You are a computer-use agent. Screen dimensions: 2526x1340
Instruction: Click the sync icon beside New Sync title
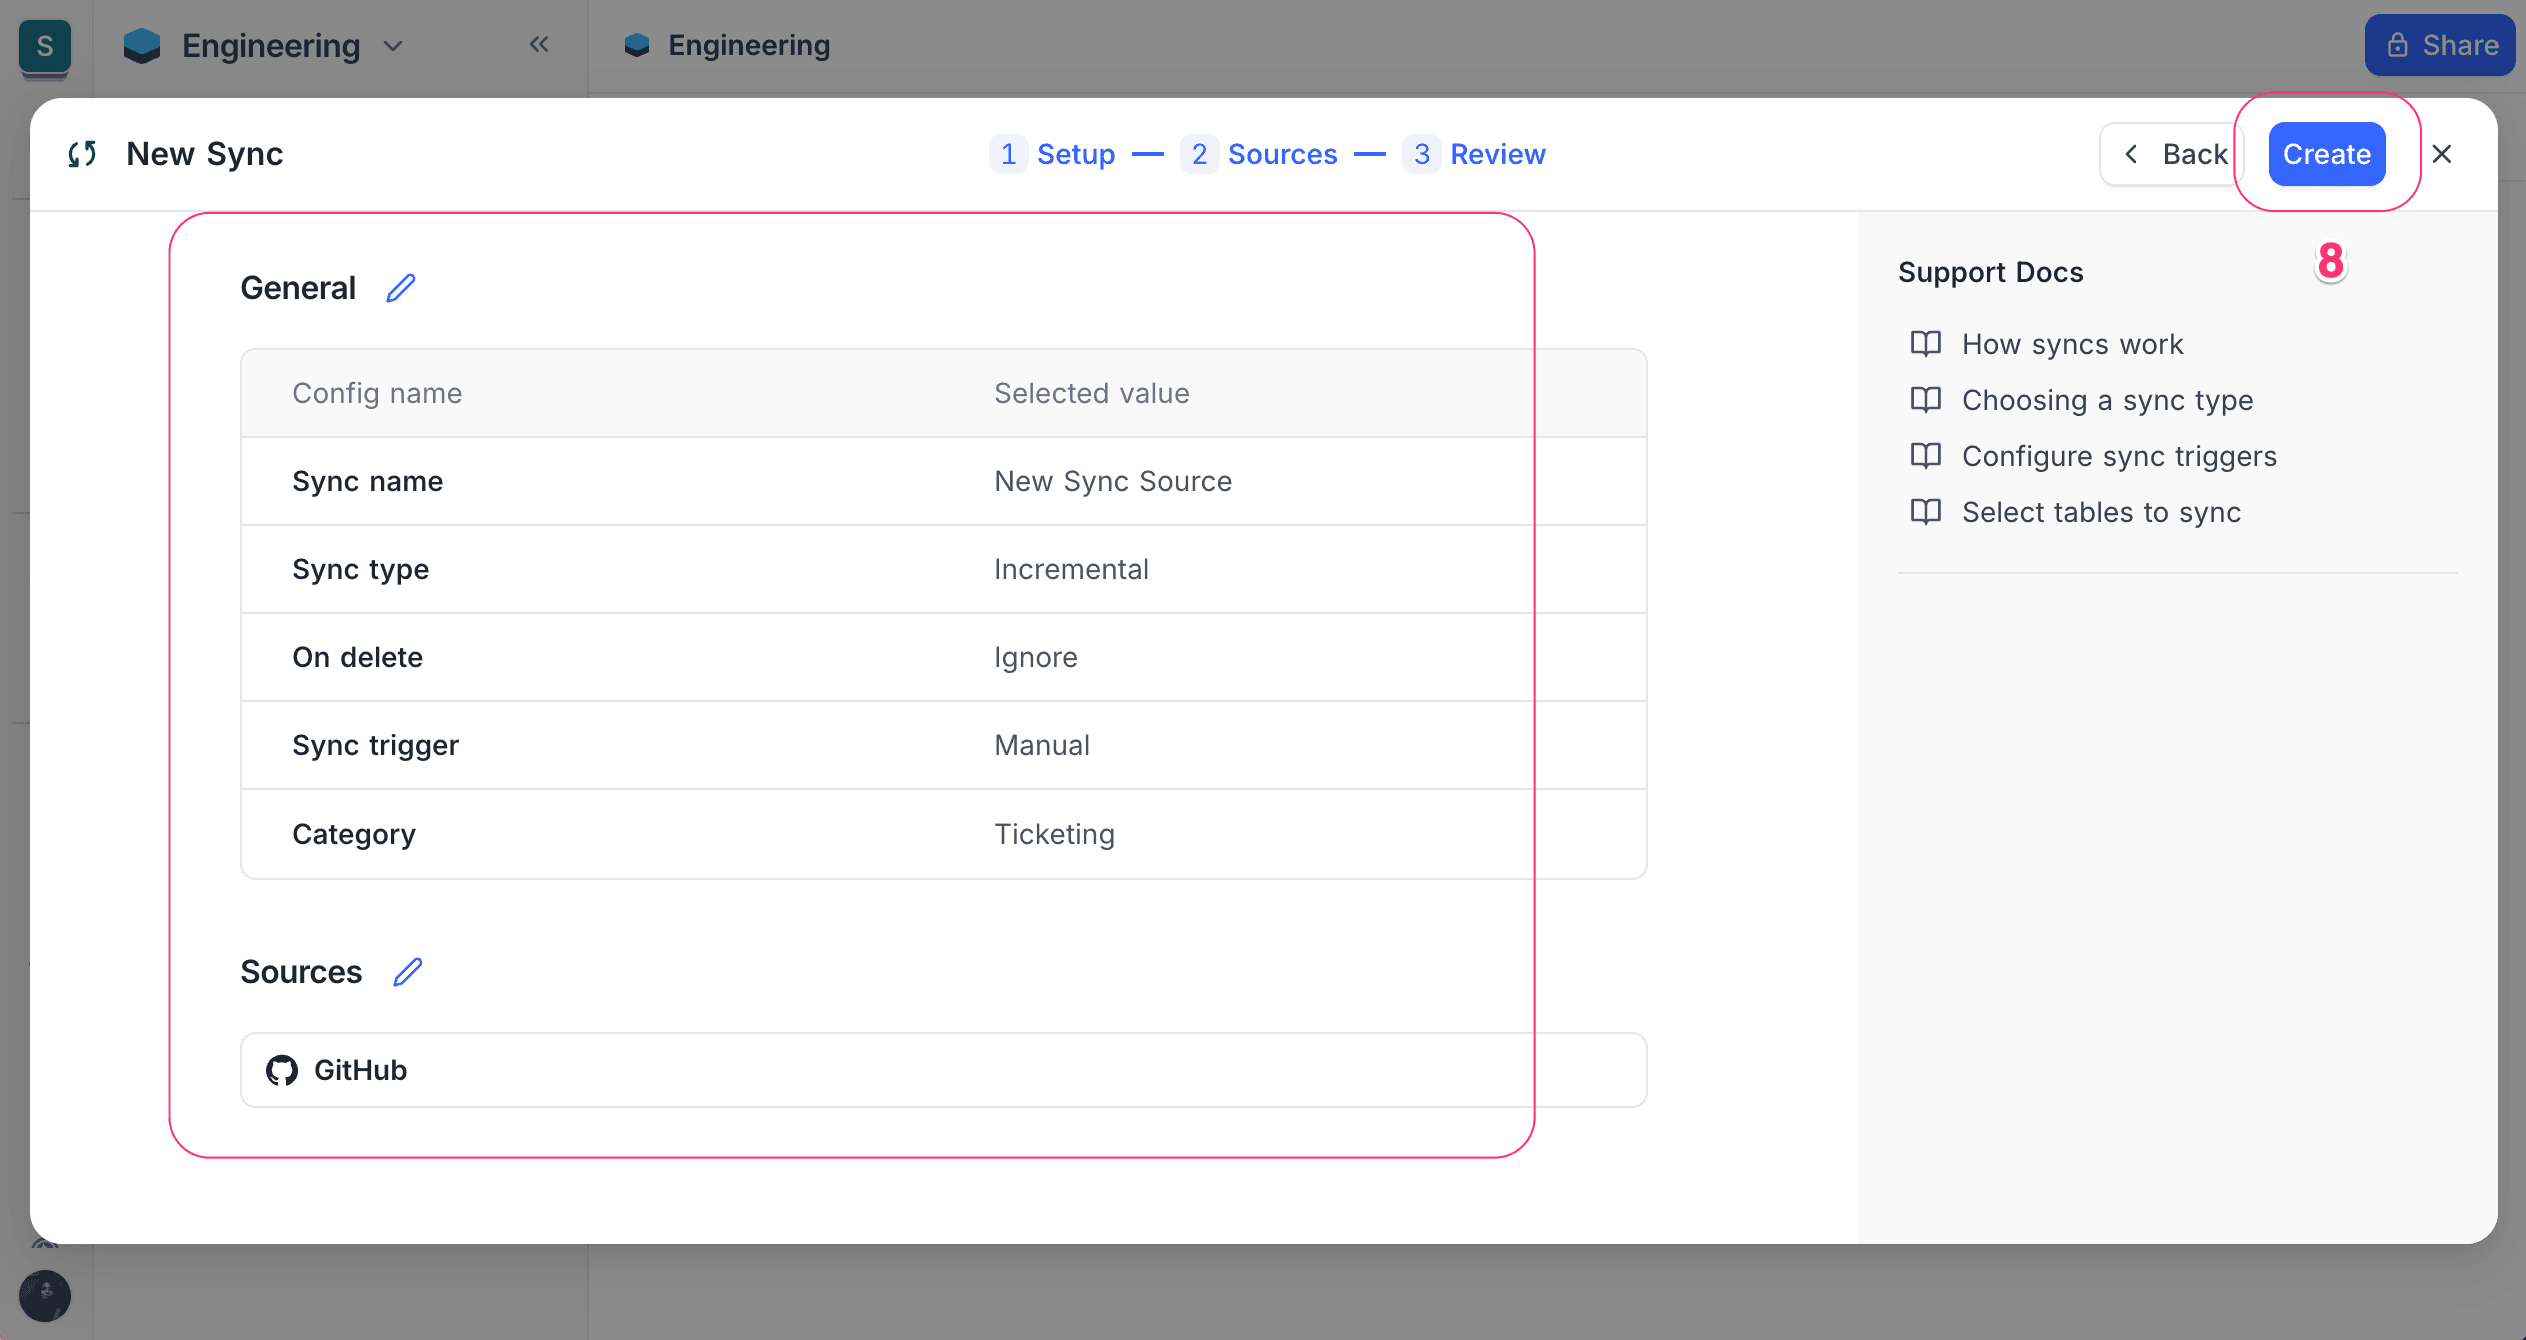pos(83,154)
